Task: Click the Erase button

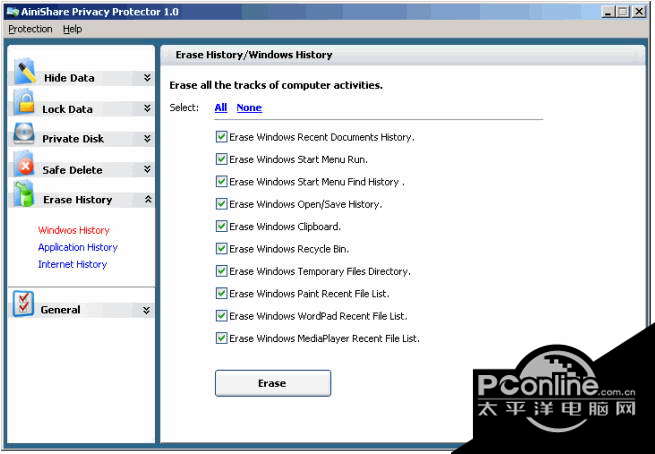Action: click(x=273, y=383)
